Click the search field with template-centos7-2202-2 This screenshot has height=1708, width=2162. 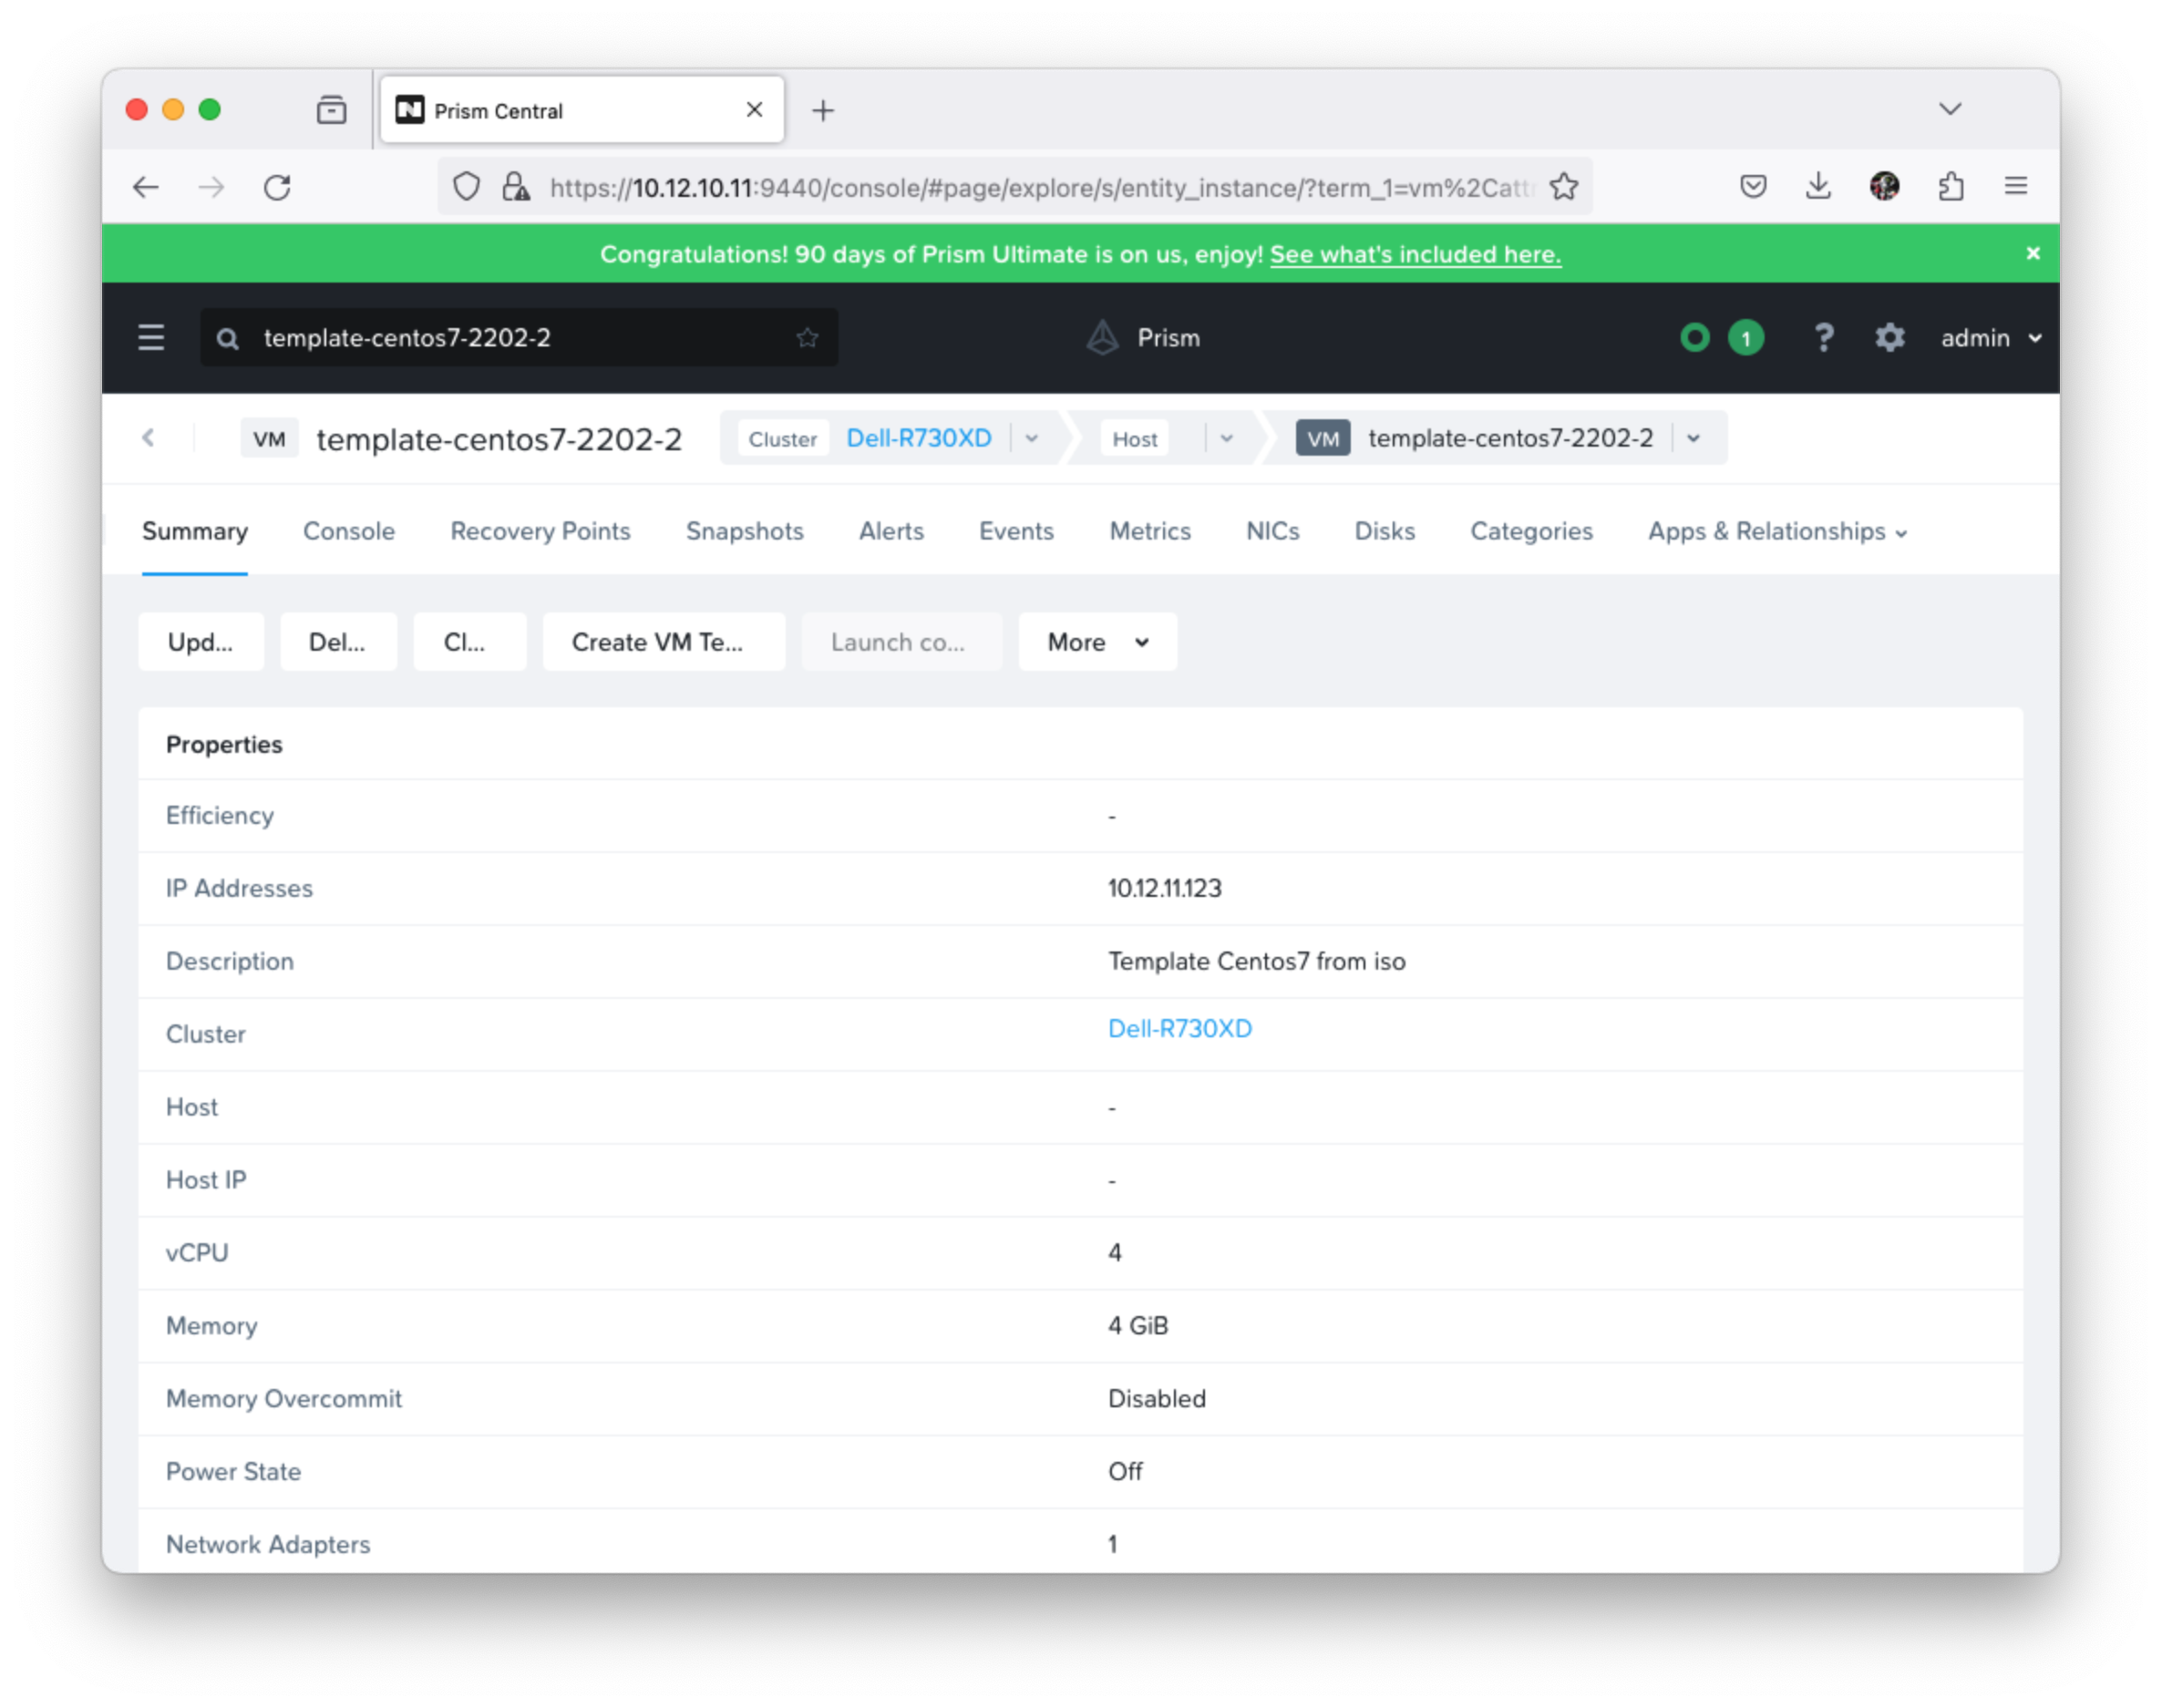(x=518, y=338)
